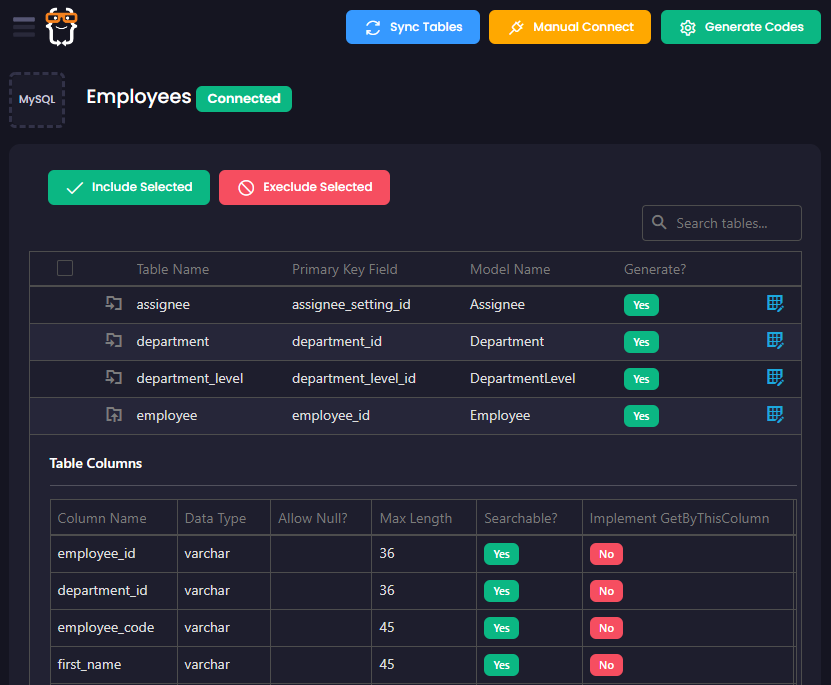Focus the Search tables input field
This screenshot has width=831, height=685.
722,223
